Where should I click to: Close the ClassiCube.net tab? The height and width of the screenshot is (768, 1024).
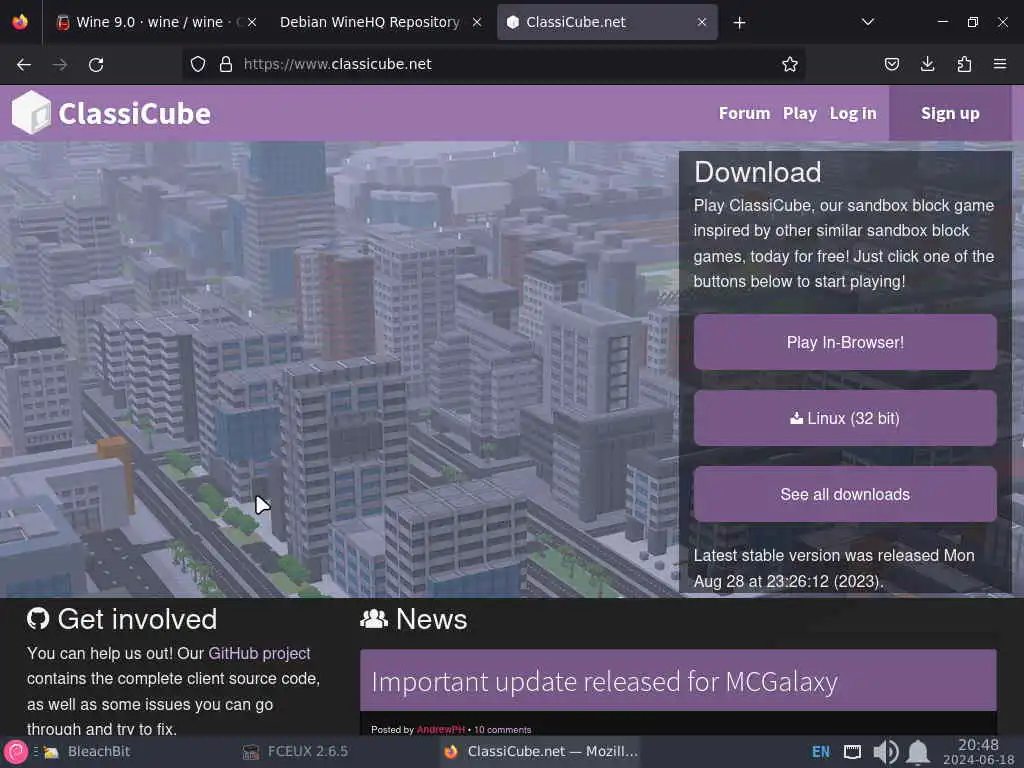pyautogui.click(x=702, y=22)
